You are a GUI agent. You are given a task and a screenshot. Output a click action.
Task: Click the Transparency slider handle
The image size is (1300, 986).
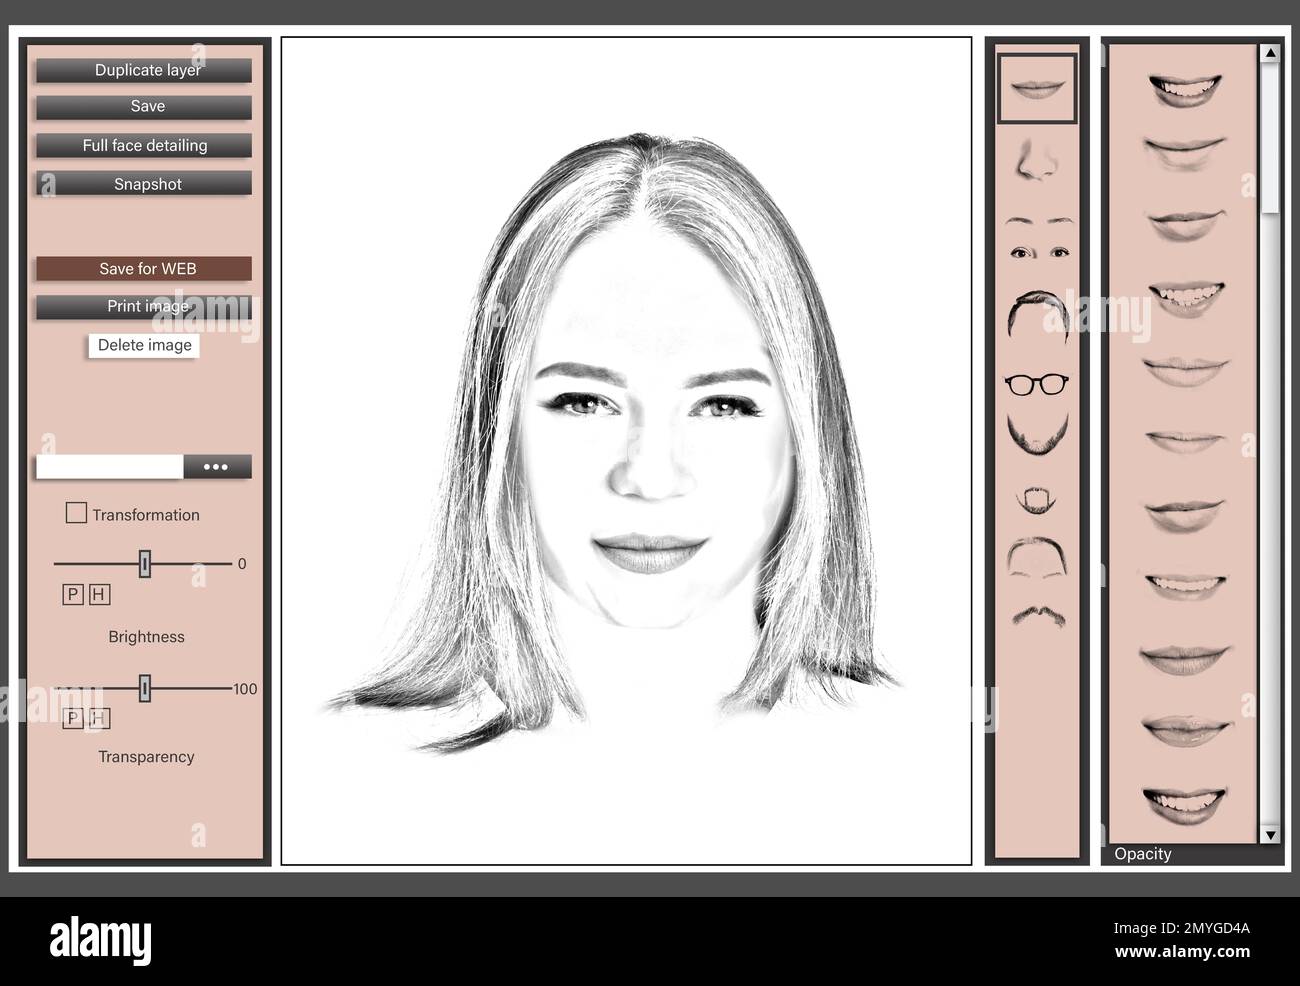(145, 688)
